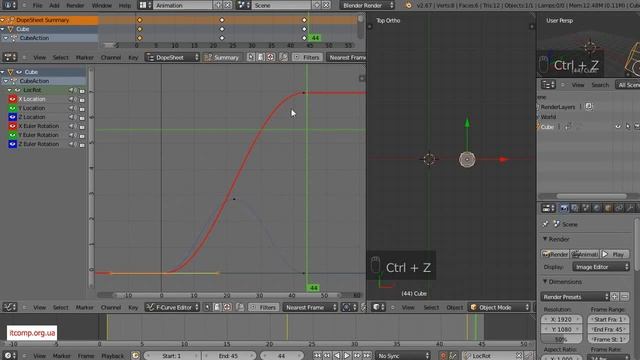Click the screen layout browse icon beside Animation

click(x=144, y=5)
